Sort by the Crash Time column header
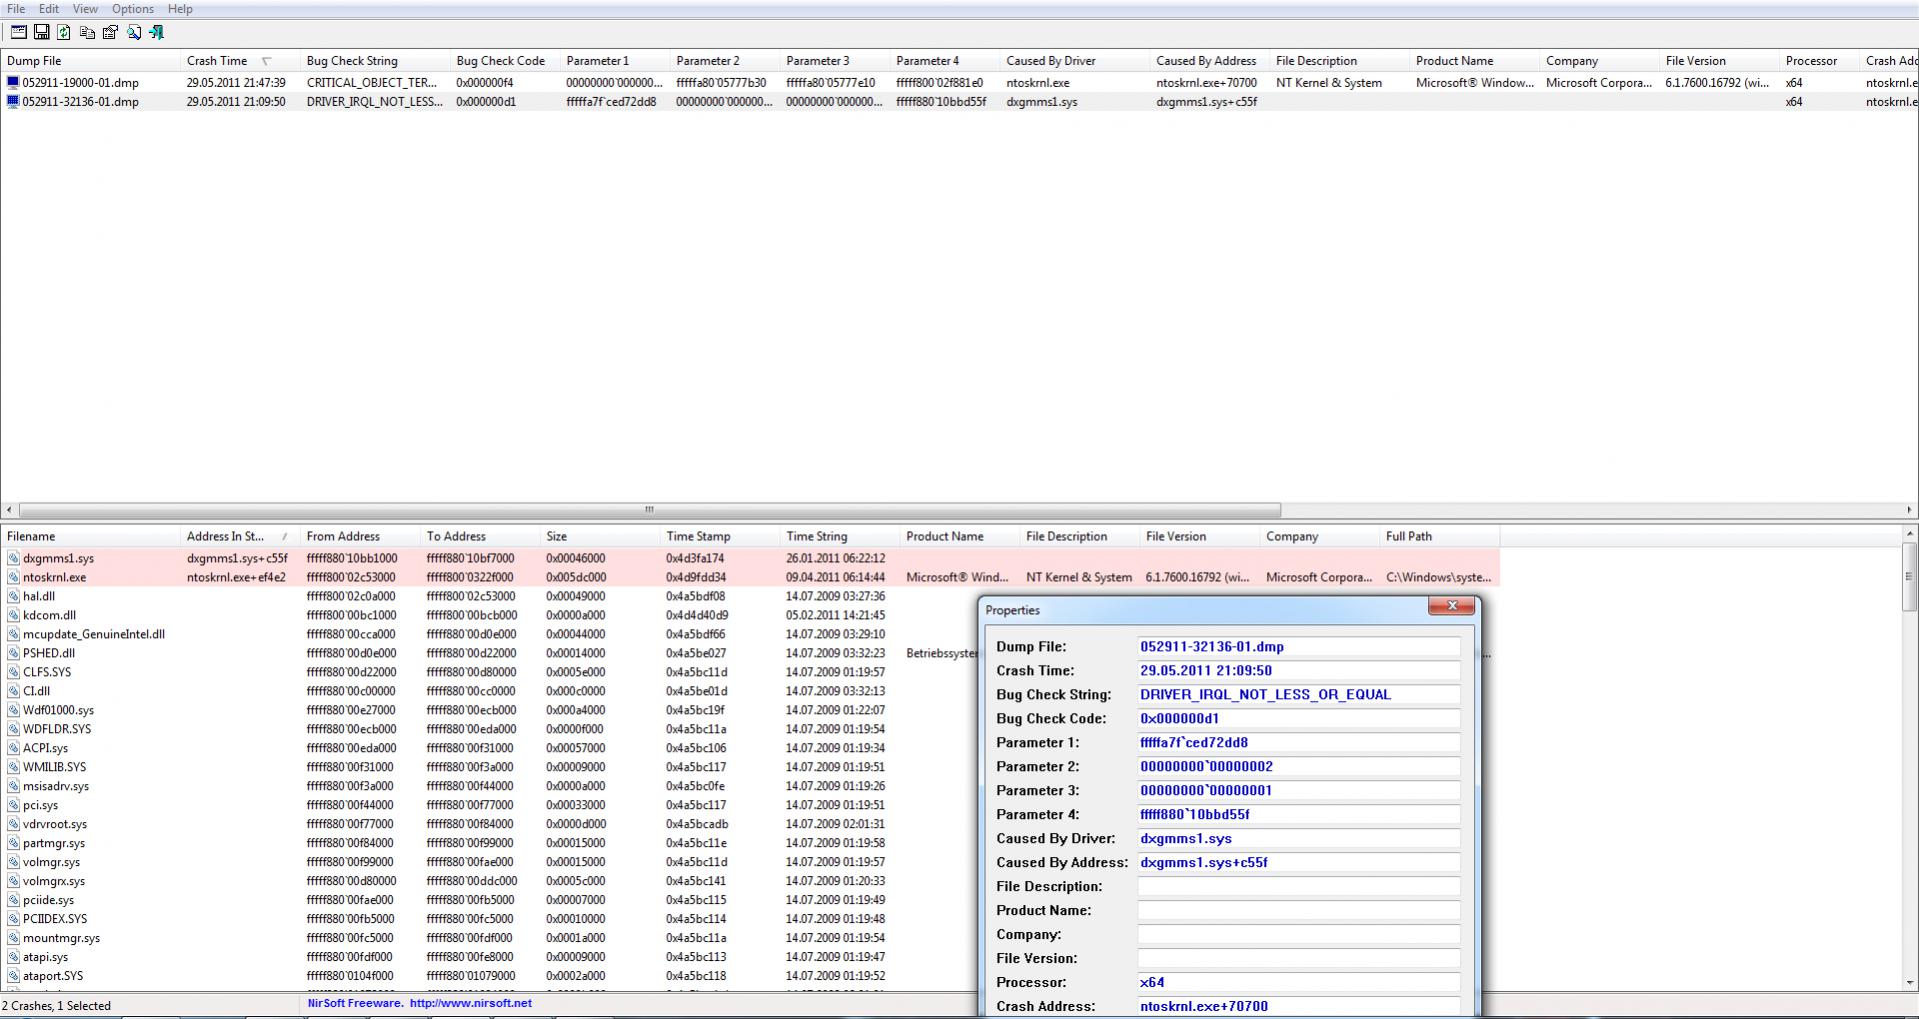 240,61
